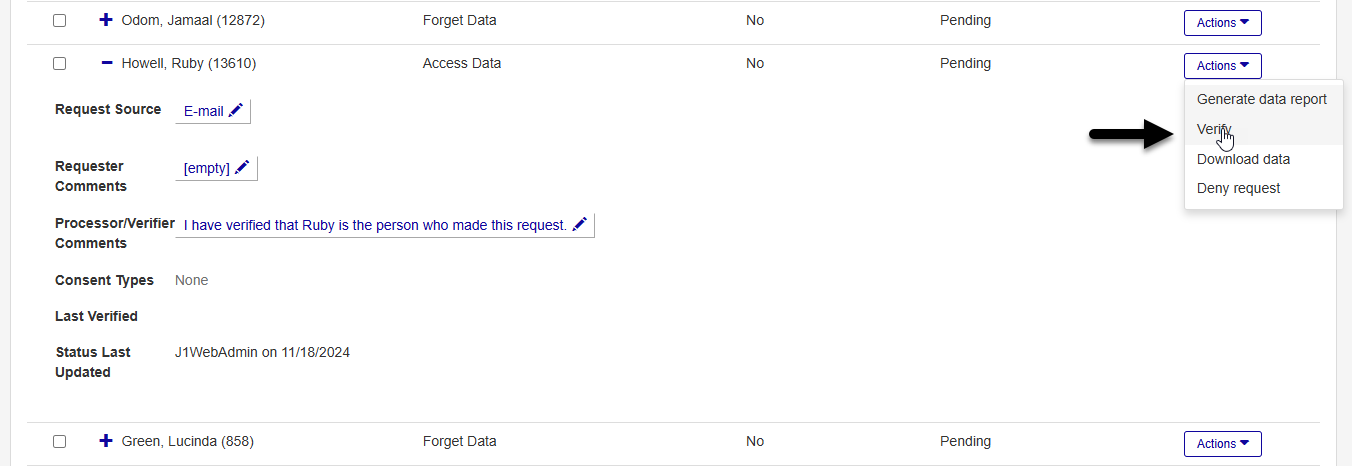1352x466 pixels.
Task: Edit the [empty] requester comments field
Action: [207, 168]
